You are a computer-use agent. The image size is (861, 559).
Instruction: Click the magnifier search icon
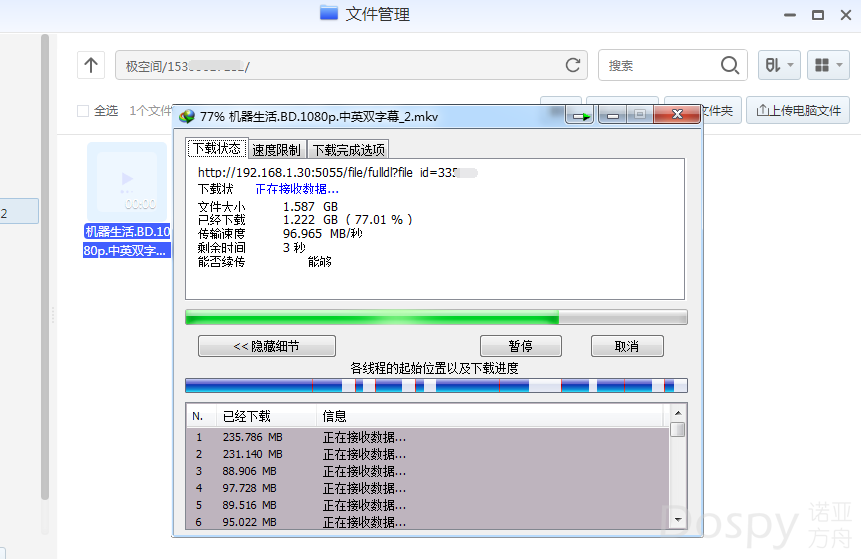pyautogui.click(x=730, y=66)
